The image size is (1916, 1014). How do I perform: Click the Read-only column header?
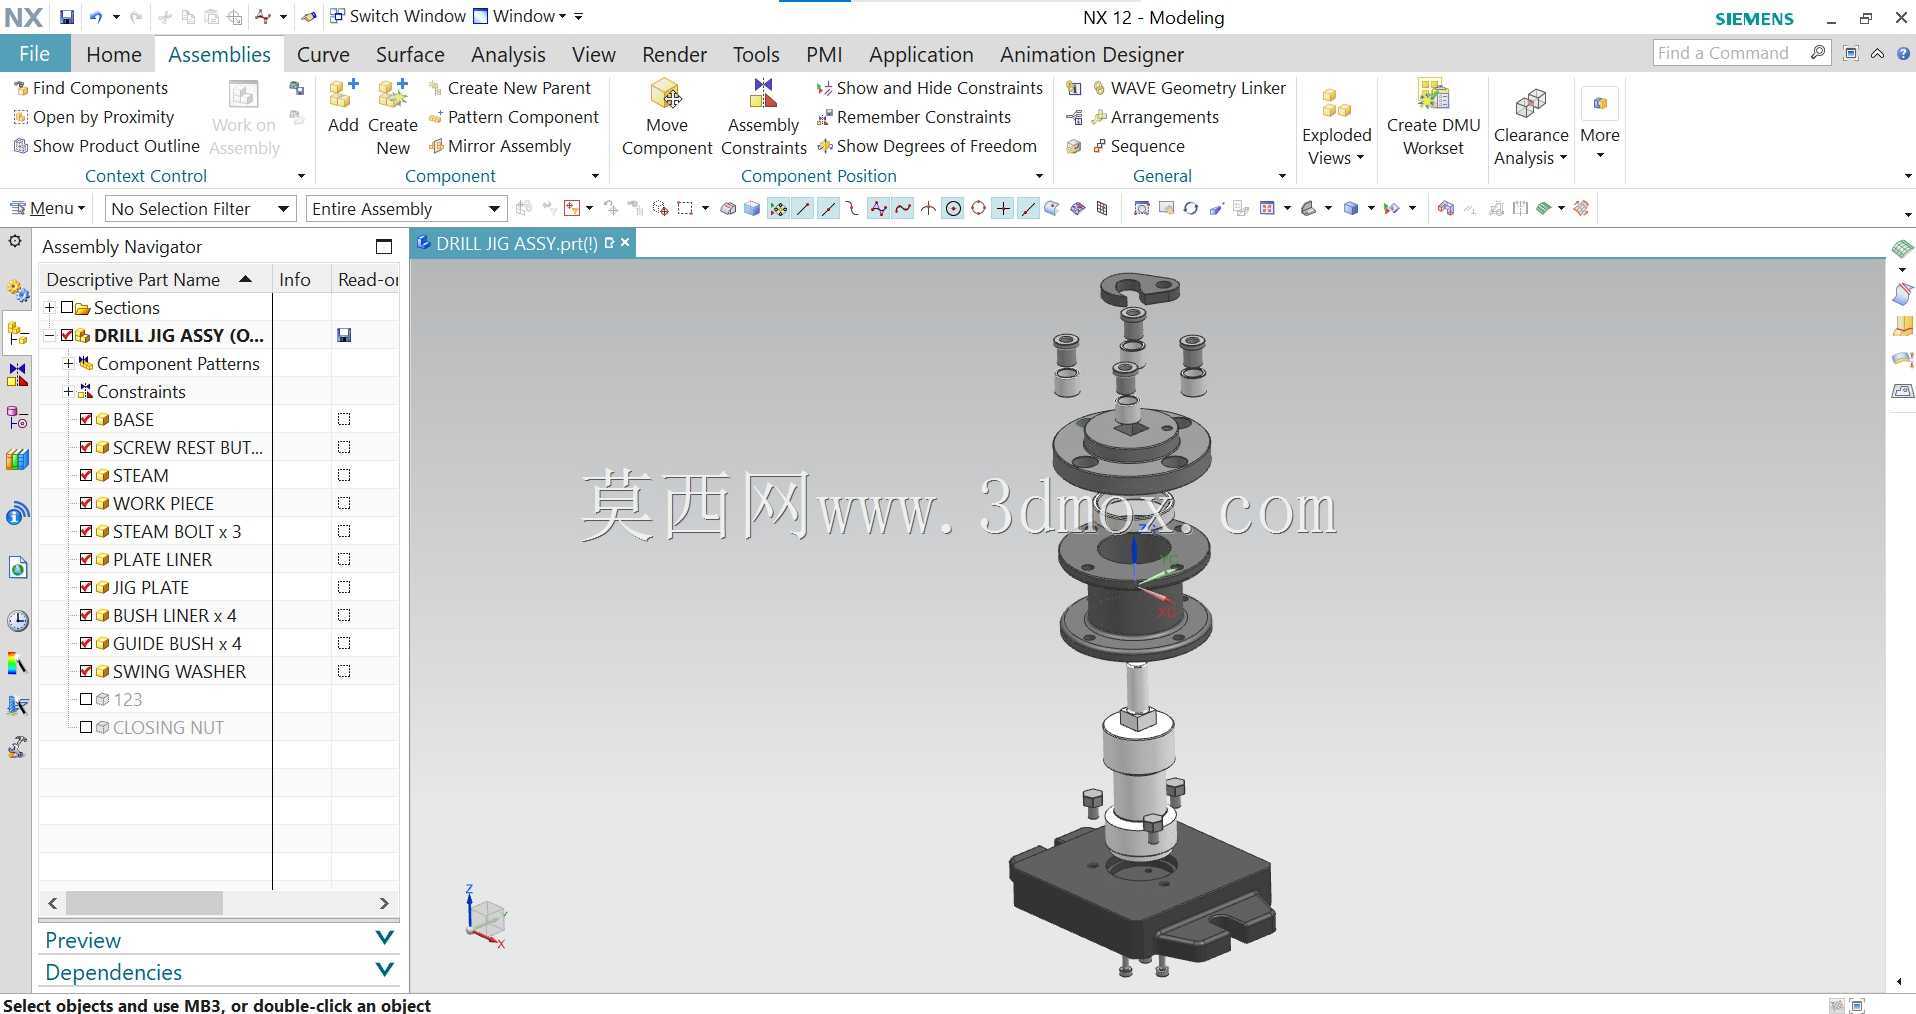tap(366, 279)
